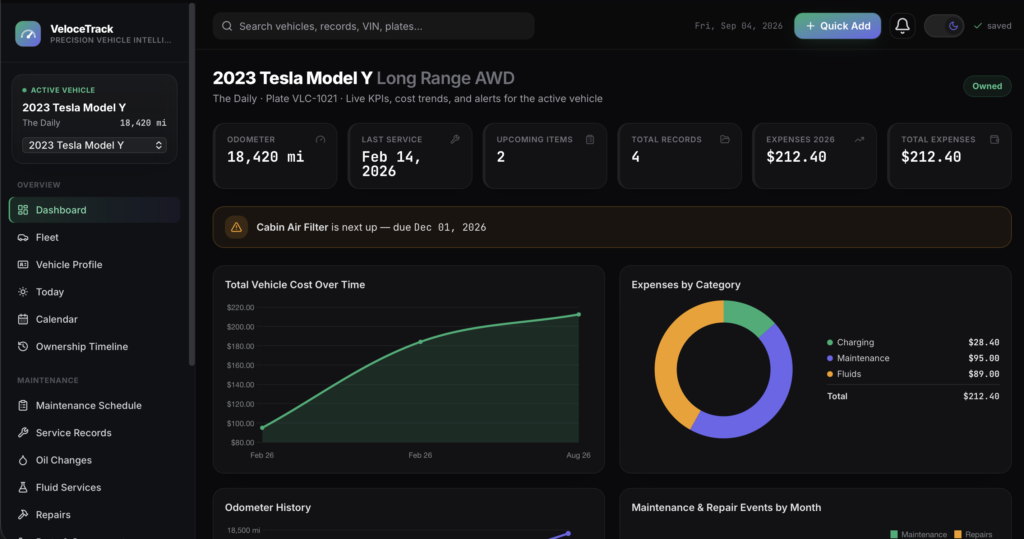The width and height of the screenshot is (1024, 539).
Task: Open Maintenance Schedule page
Action: point(95,405)
